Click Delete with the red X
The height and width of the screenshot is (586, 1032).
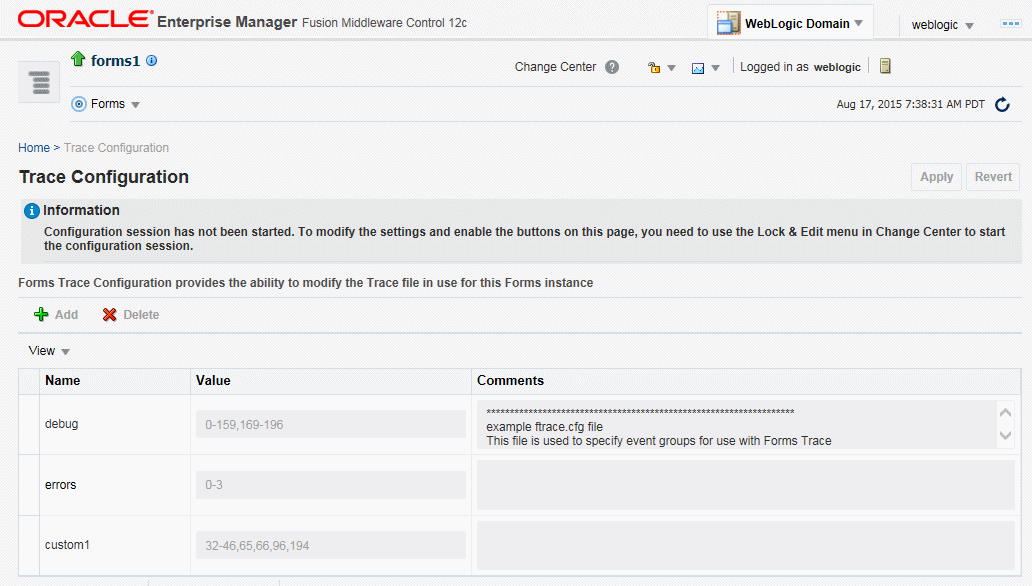pyautogui.click(x=131, y=315)
